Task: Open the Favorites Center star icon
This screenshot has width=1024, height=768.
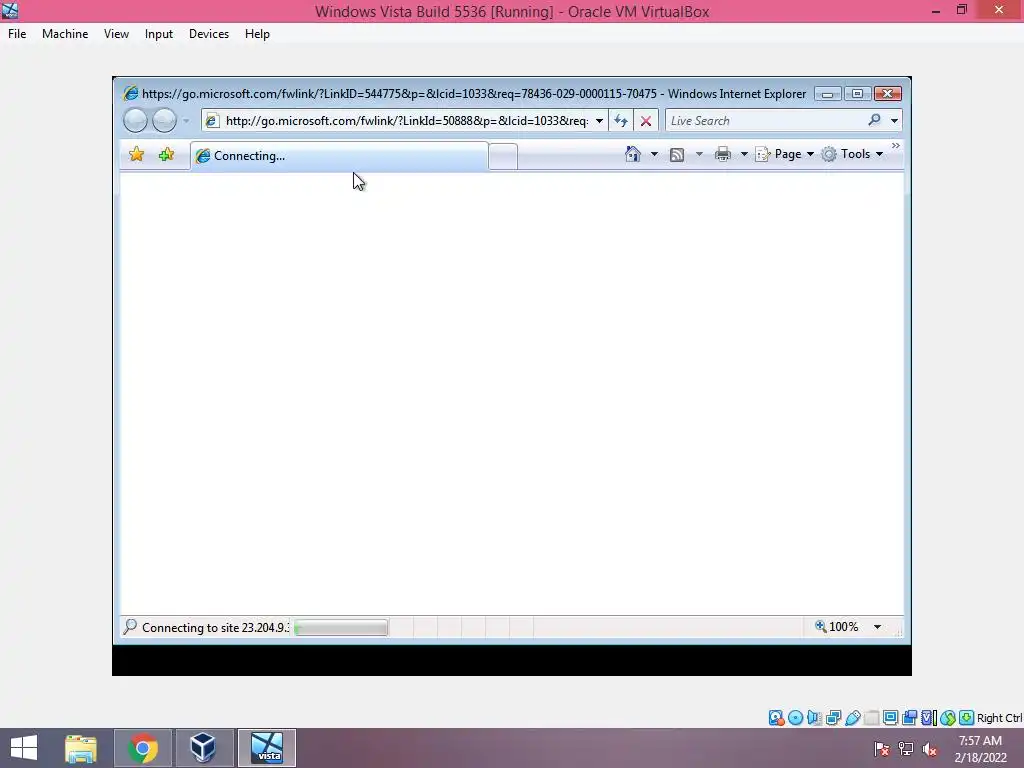Action: pos(136,155)
